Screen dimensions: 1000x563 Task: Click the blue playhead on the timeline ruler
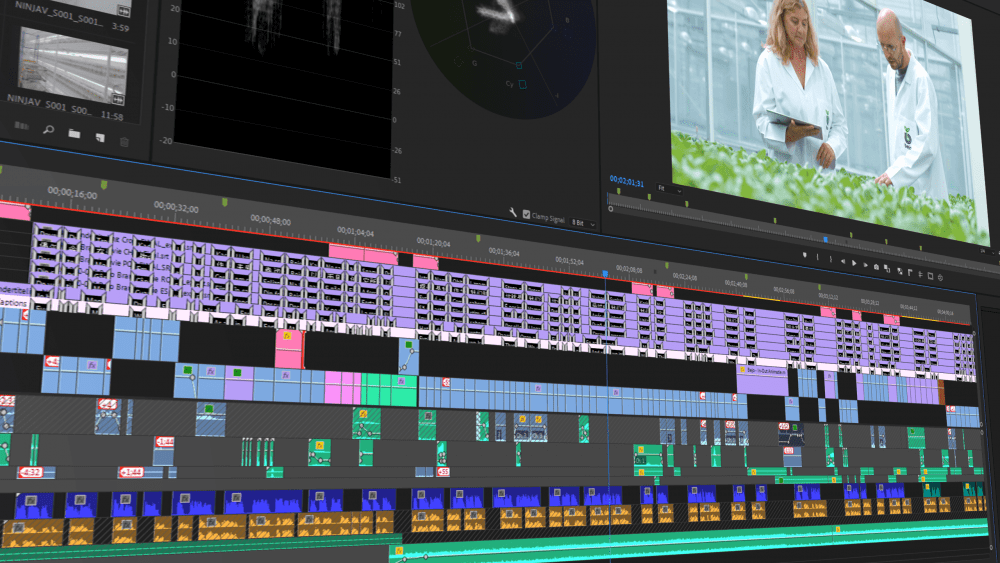click(x=605, y=274)
